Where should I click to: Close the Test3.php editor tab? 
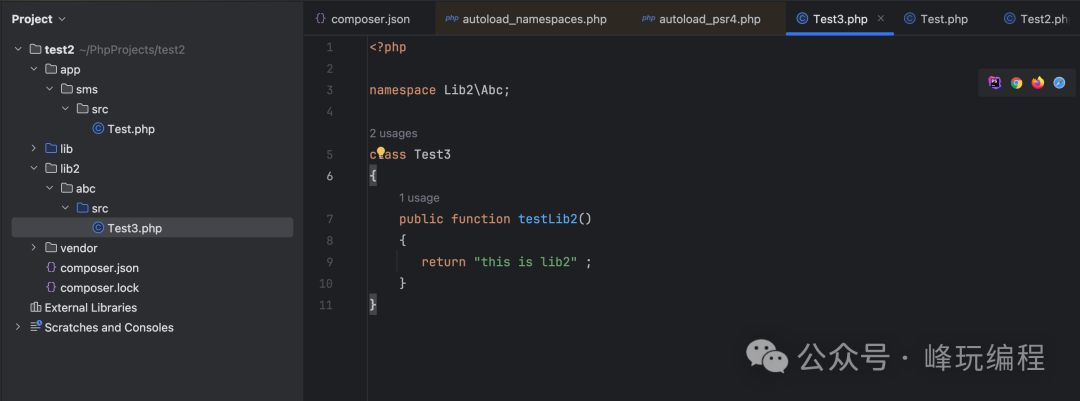tap(880, 18)
